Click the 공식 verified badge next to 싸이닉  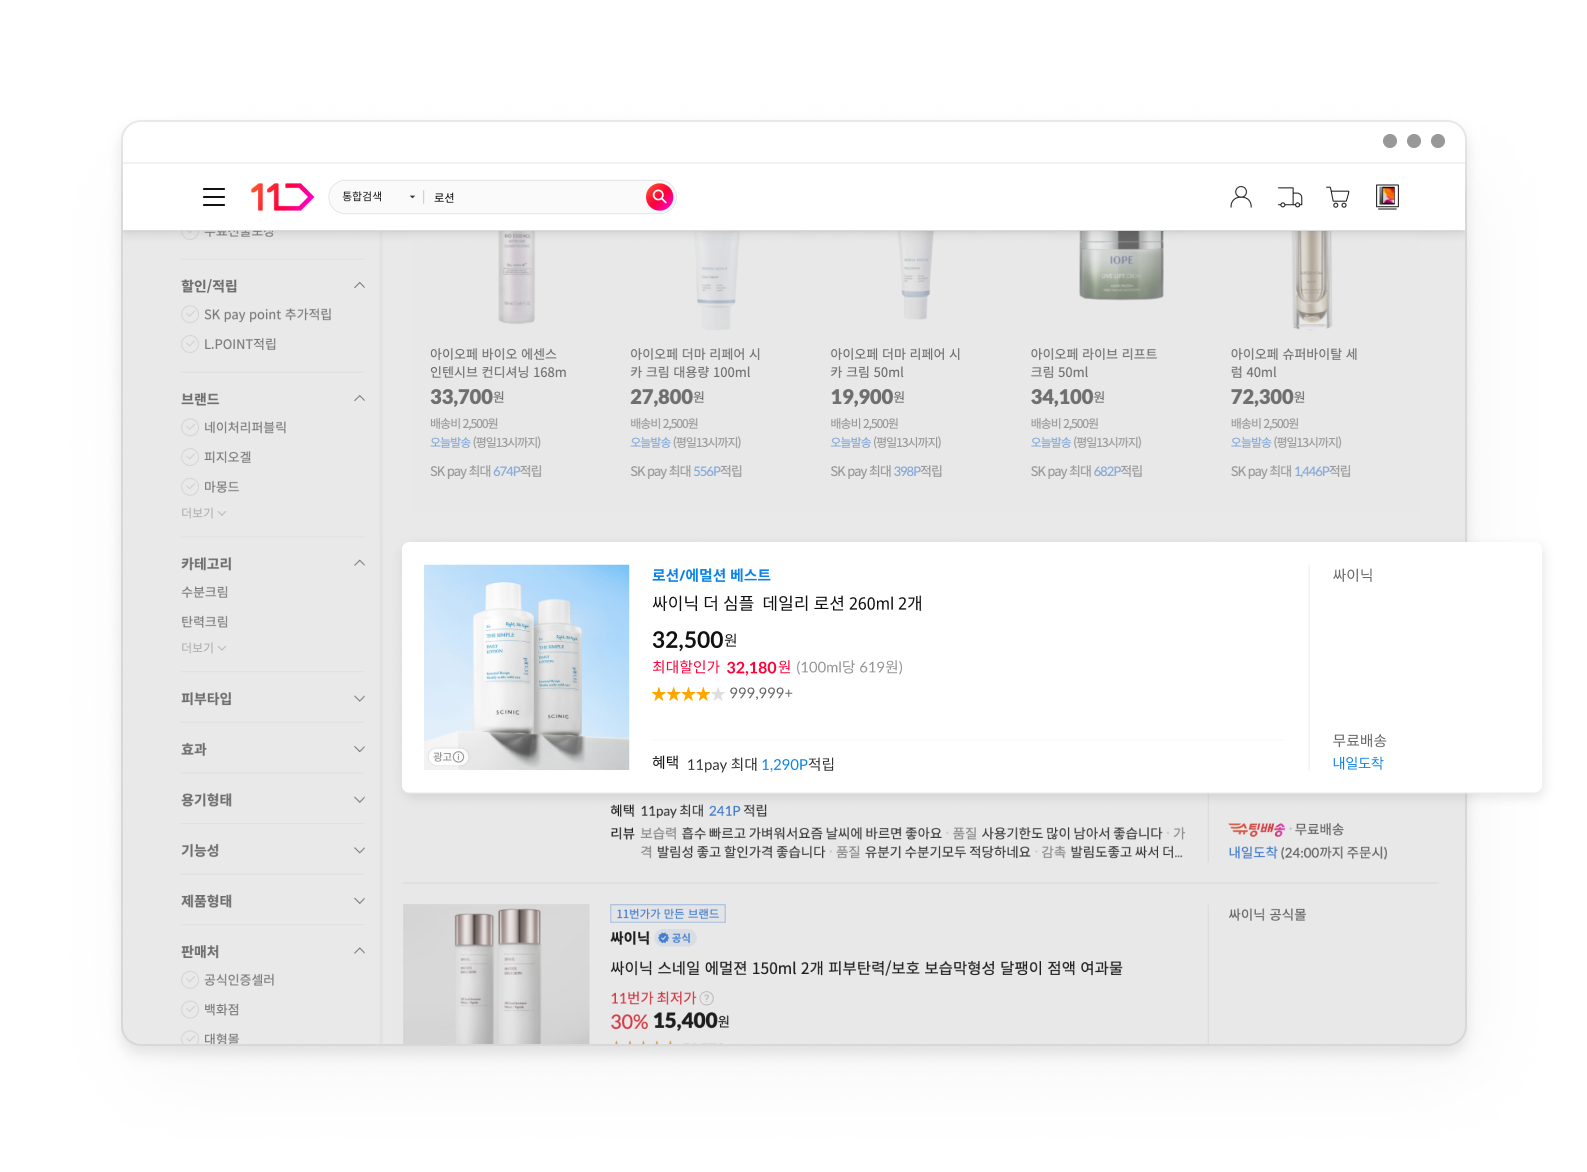coord(675,938)
